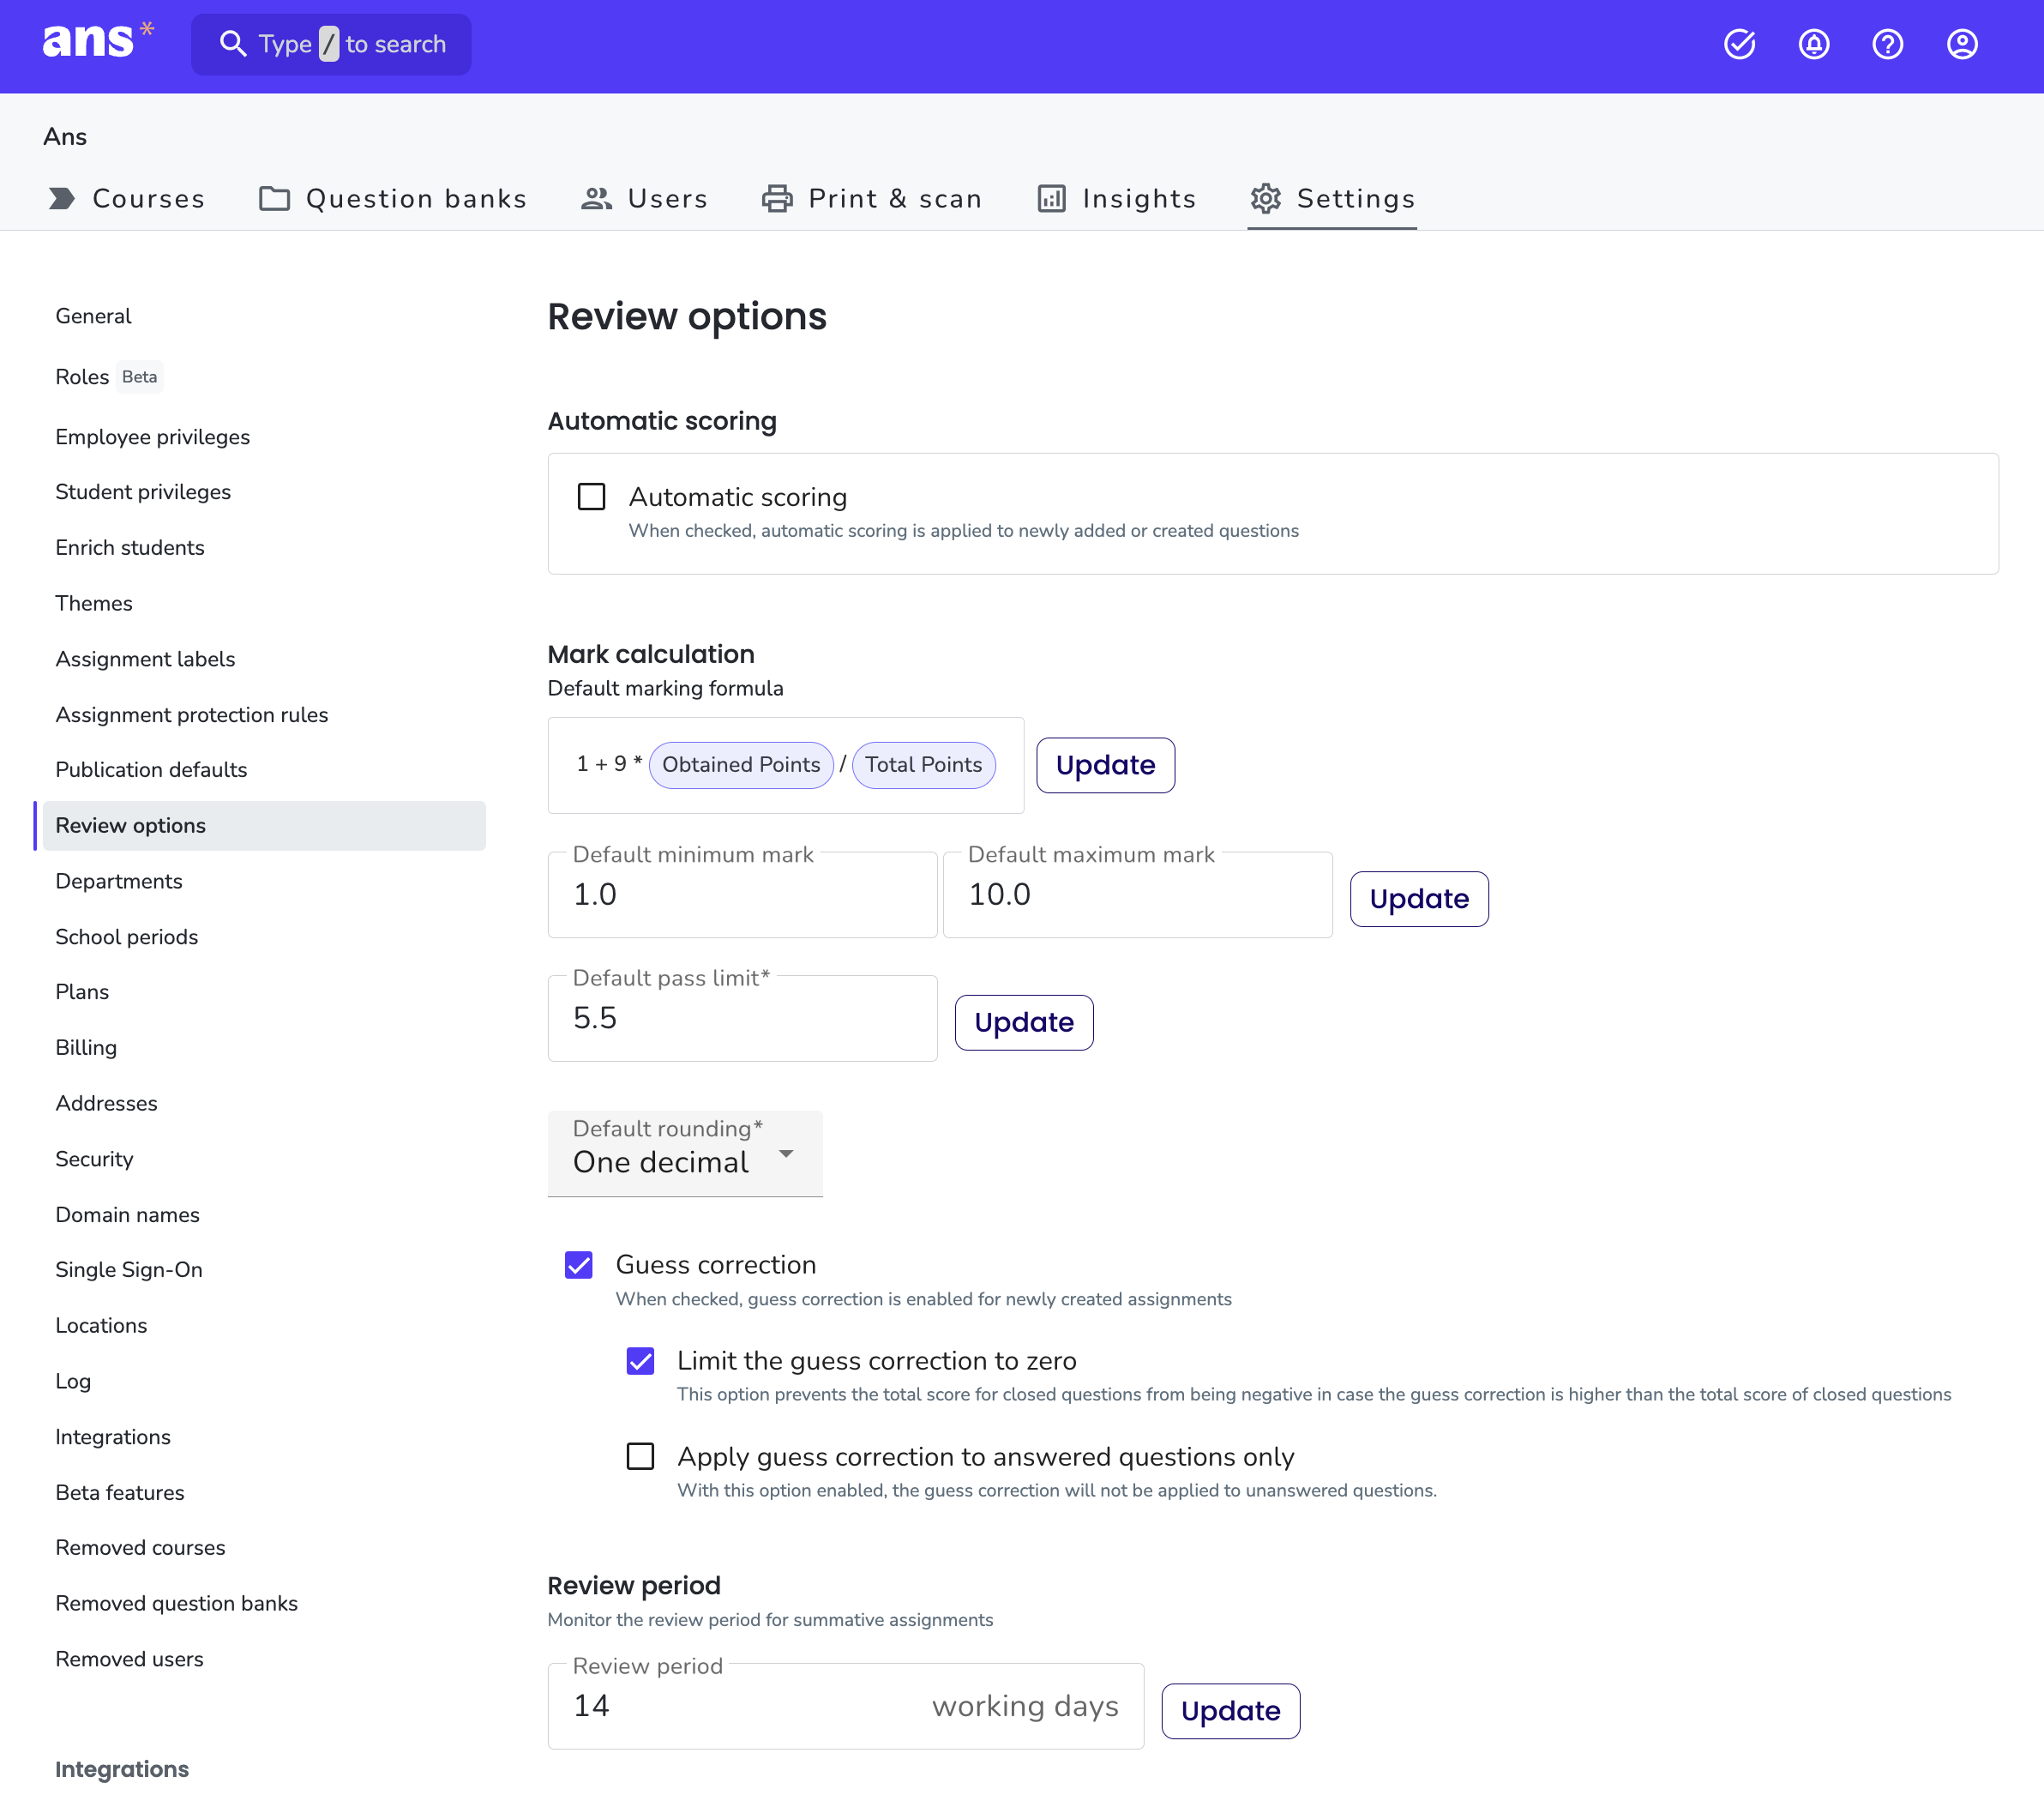Viewport: 2044px width, 1801px height.
Task: Open Beta features settings
Action: [x=120, y=1493]
